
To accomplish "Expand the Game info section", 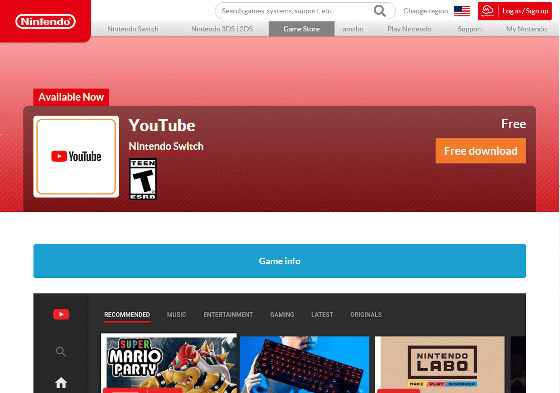I will coord(280,261).
